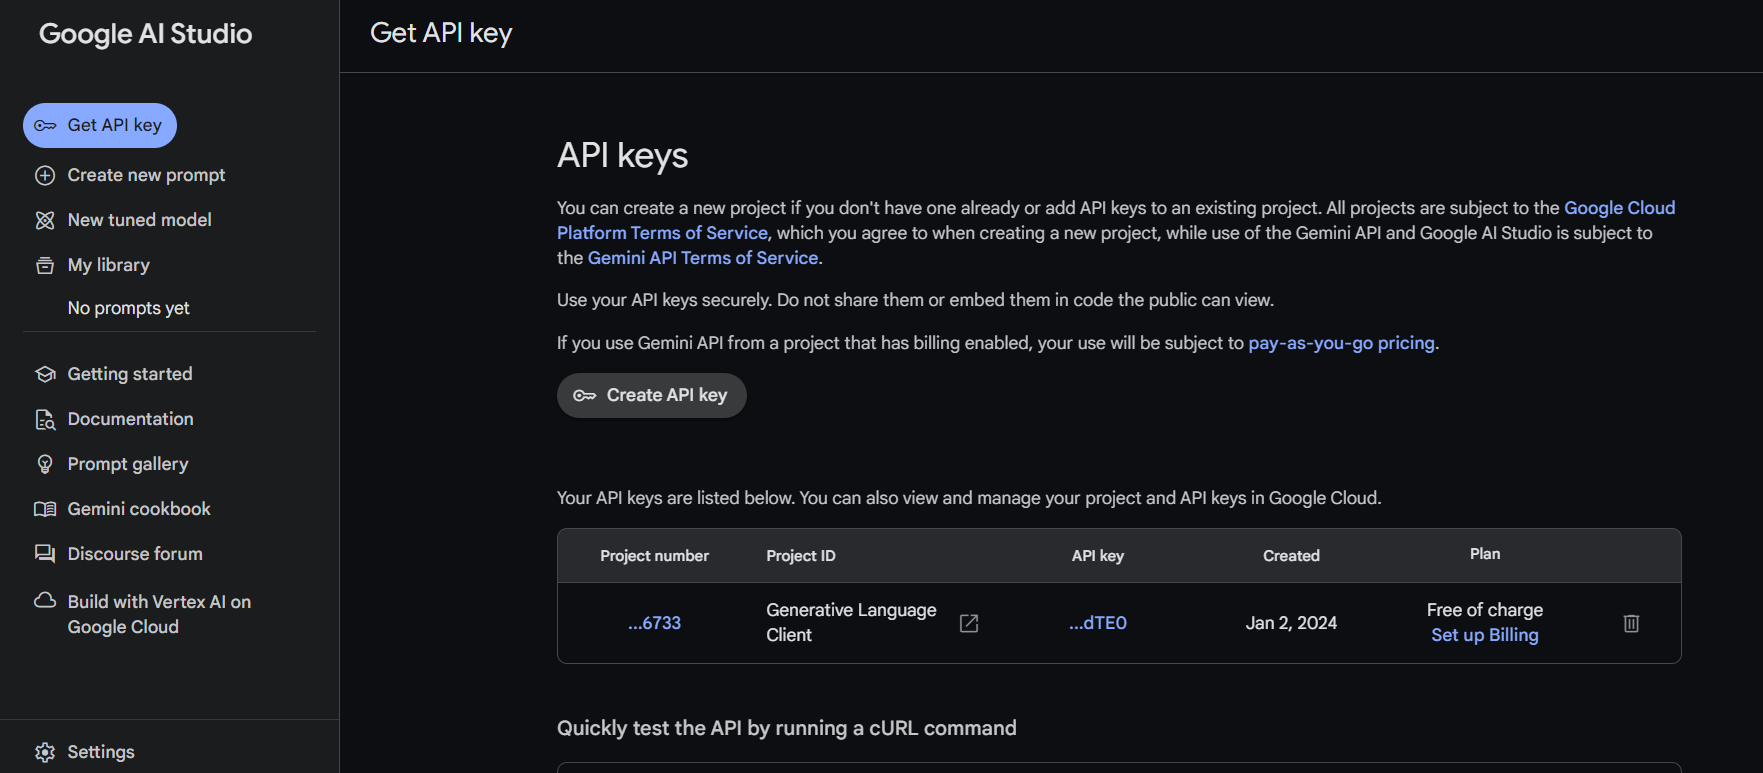Open the Get API key sidebar item
The width and height of the screenshot is (1763, 773).
[100, 126]
